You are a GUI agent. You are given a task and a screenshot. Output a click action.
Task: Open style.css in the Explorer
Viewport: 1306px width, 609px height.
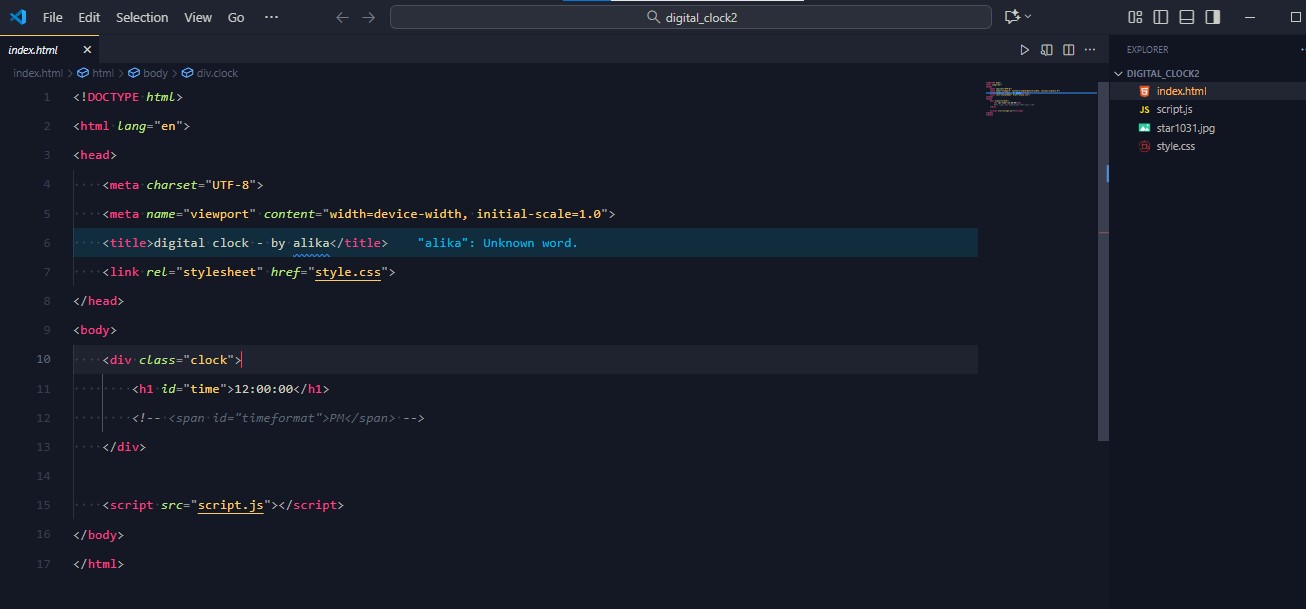[x=1175, y=146]
